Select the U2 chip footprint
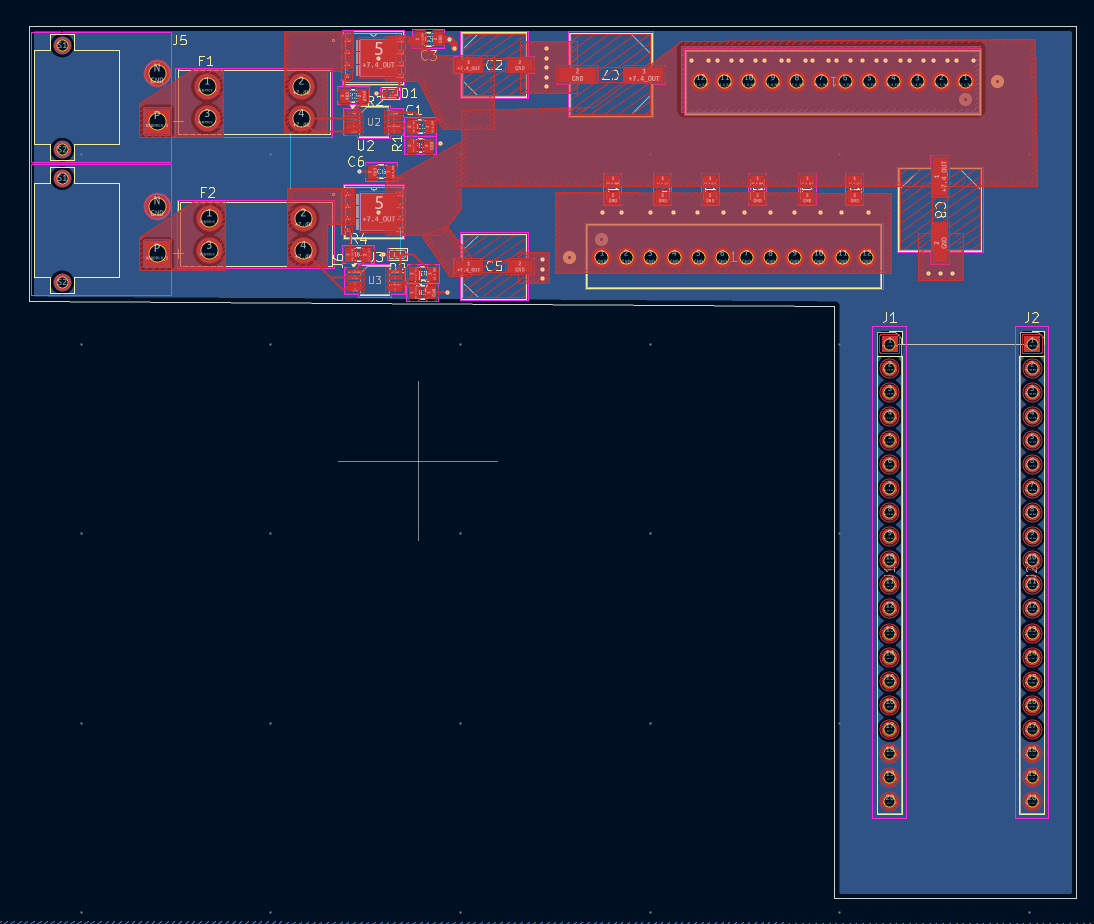The image size is (1094, 924). pos(374,122)
